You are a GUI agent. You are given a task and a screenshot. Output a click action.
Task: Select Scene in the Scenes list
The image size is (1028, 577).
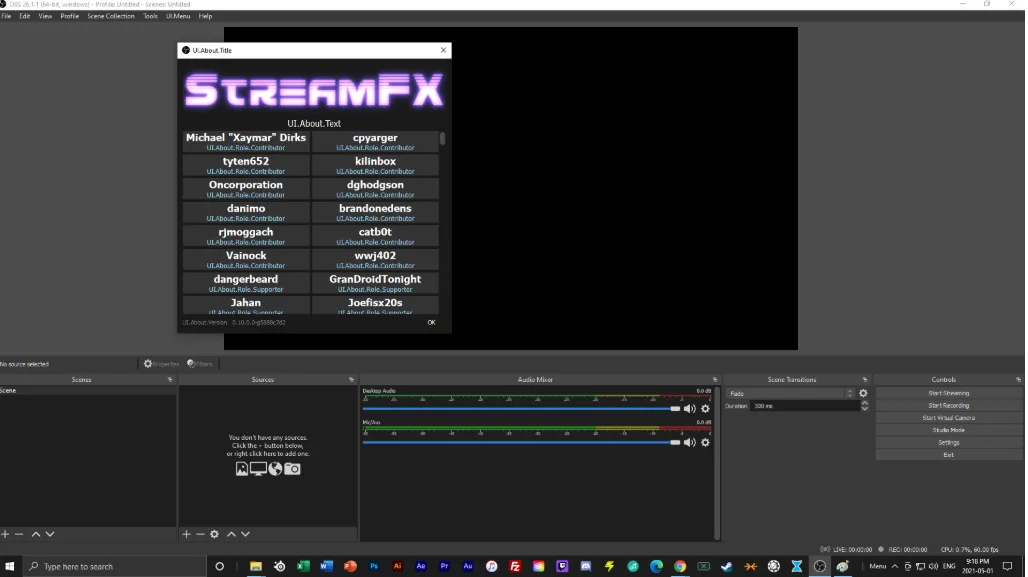coord(88,390)
